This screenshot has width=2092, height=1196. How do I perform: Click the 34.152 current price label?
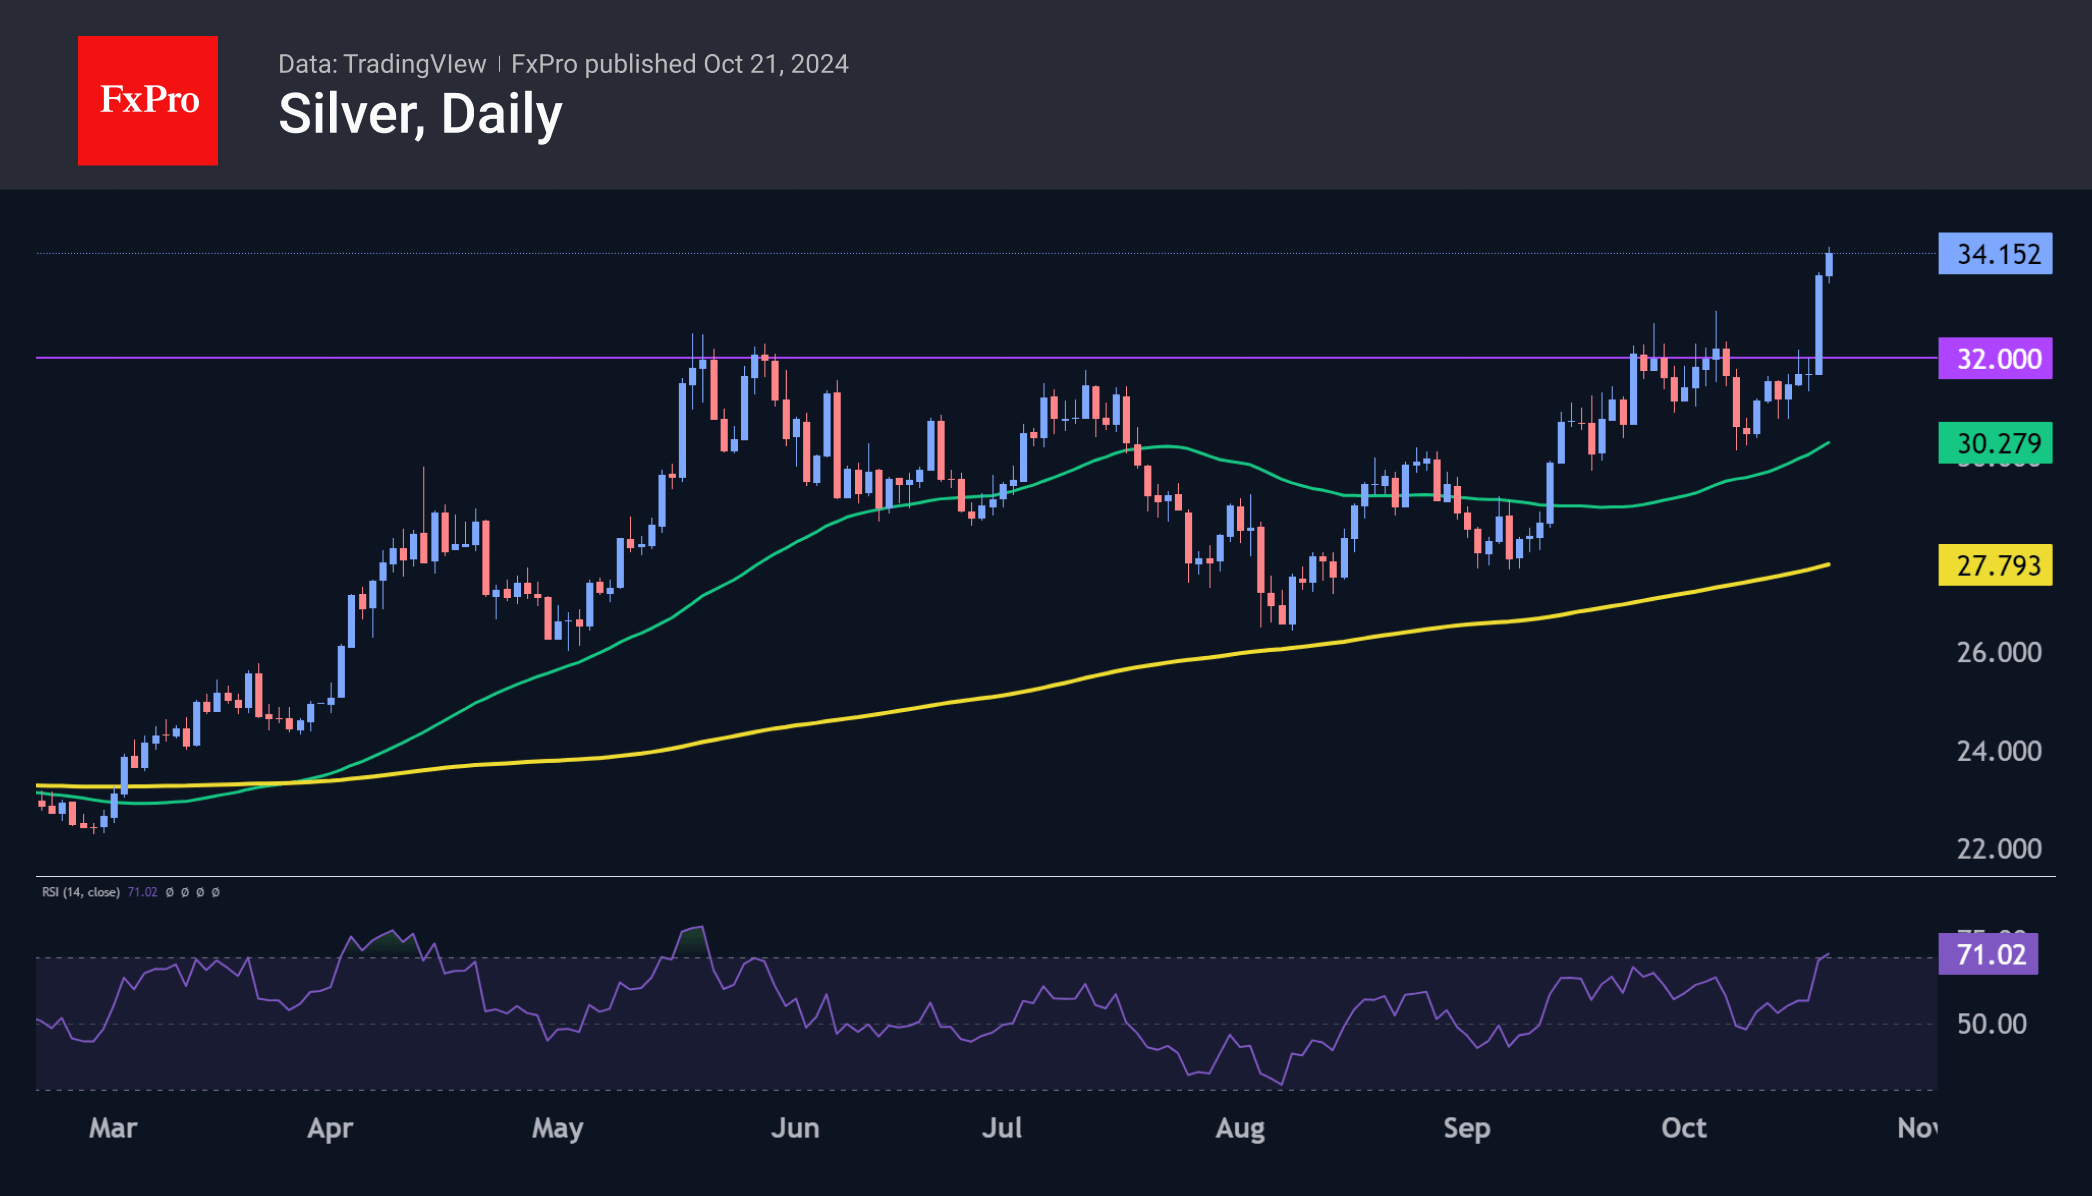click(1995, 254)
